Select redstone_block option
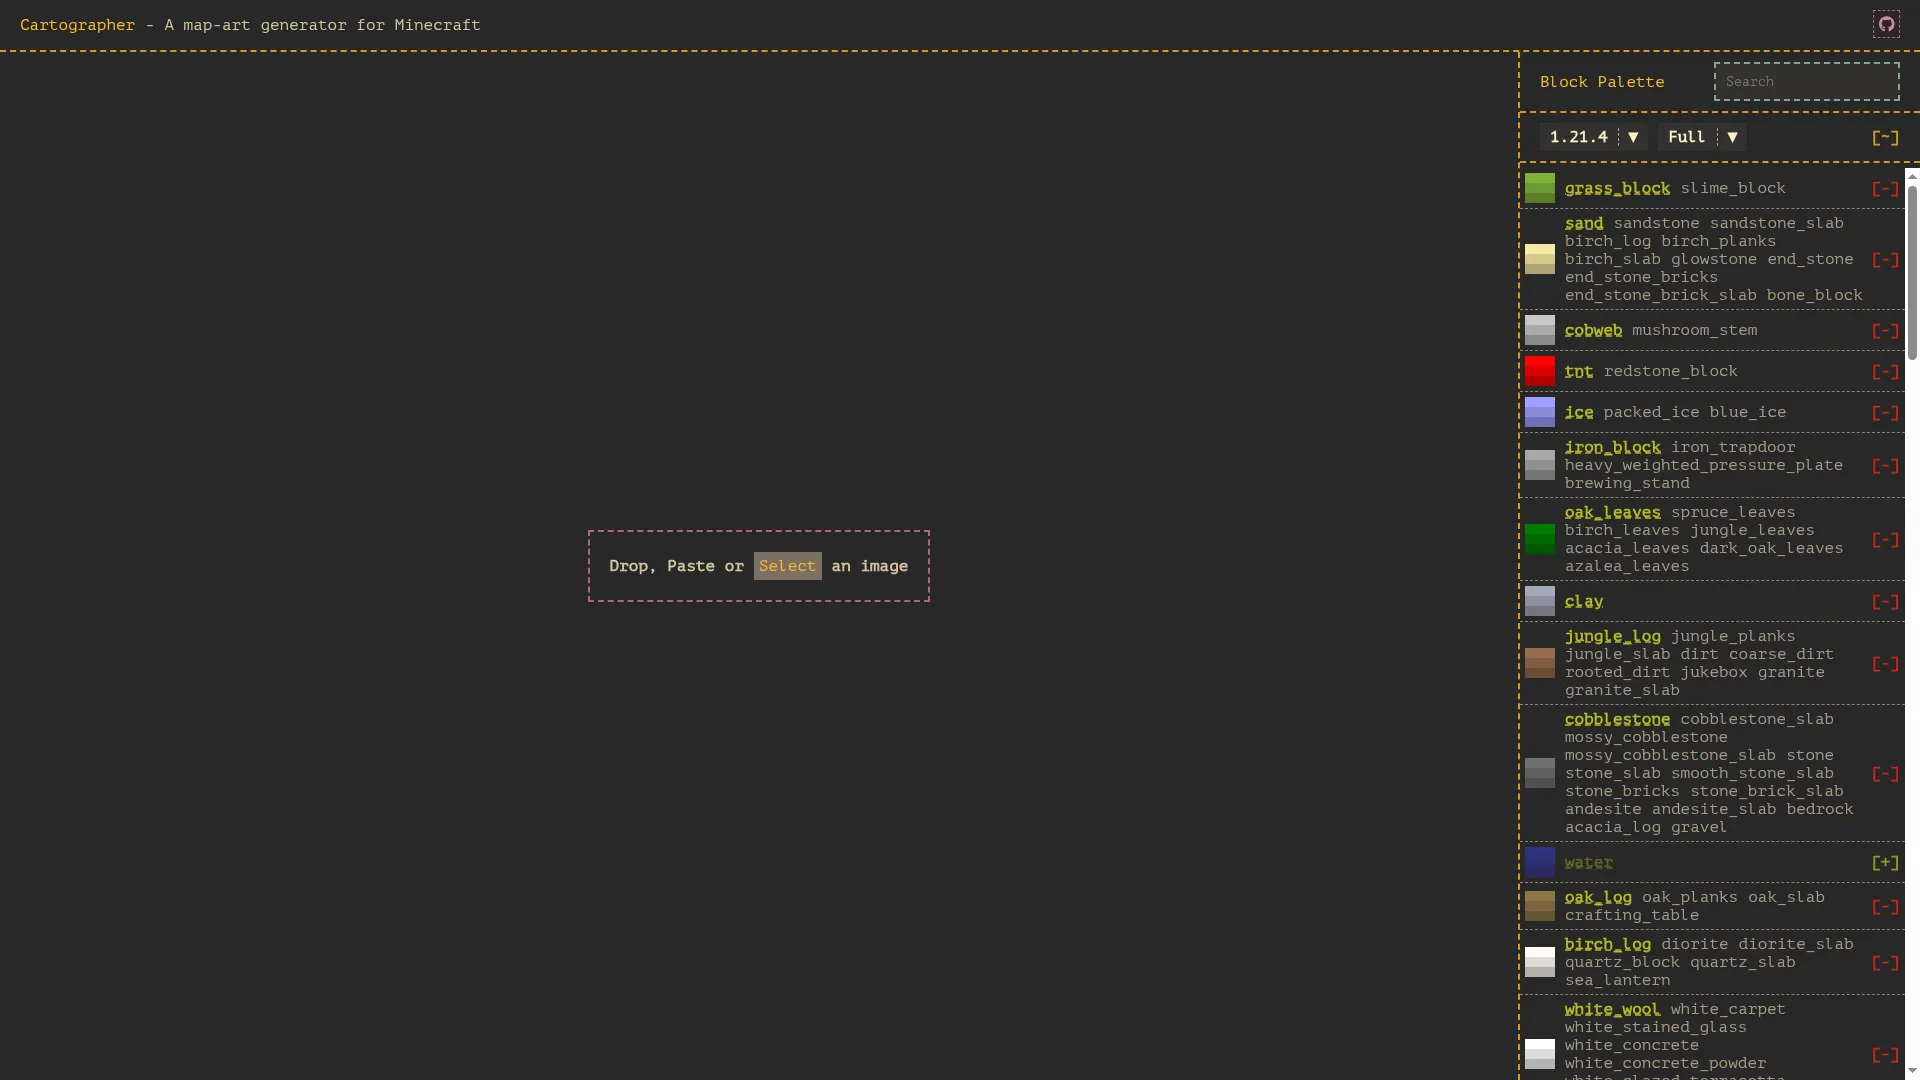Image resolution: width=1920 pixels, height=1080 pixels. pos(1670,371)
